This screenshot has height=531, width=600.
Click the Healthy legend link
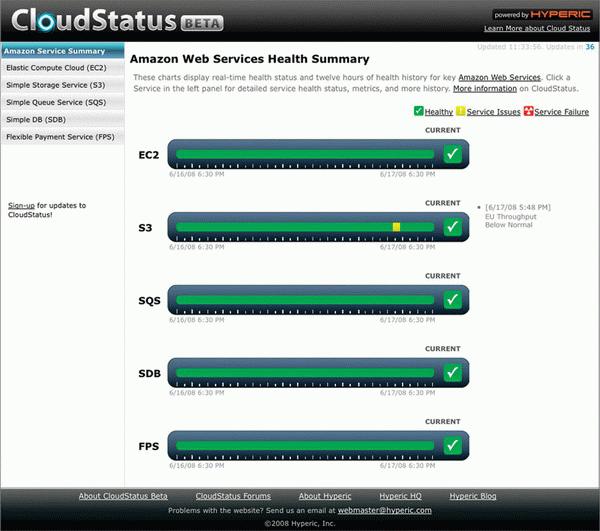pos(439,112)
